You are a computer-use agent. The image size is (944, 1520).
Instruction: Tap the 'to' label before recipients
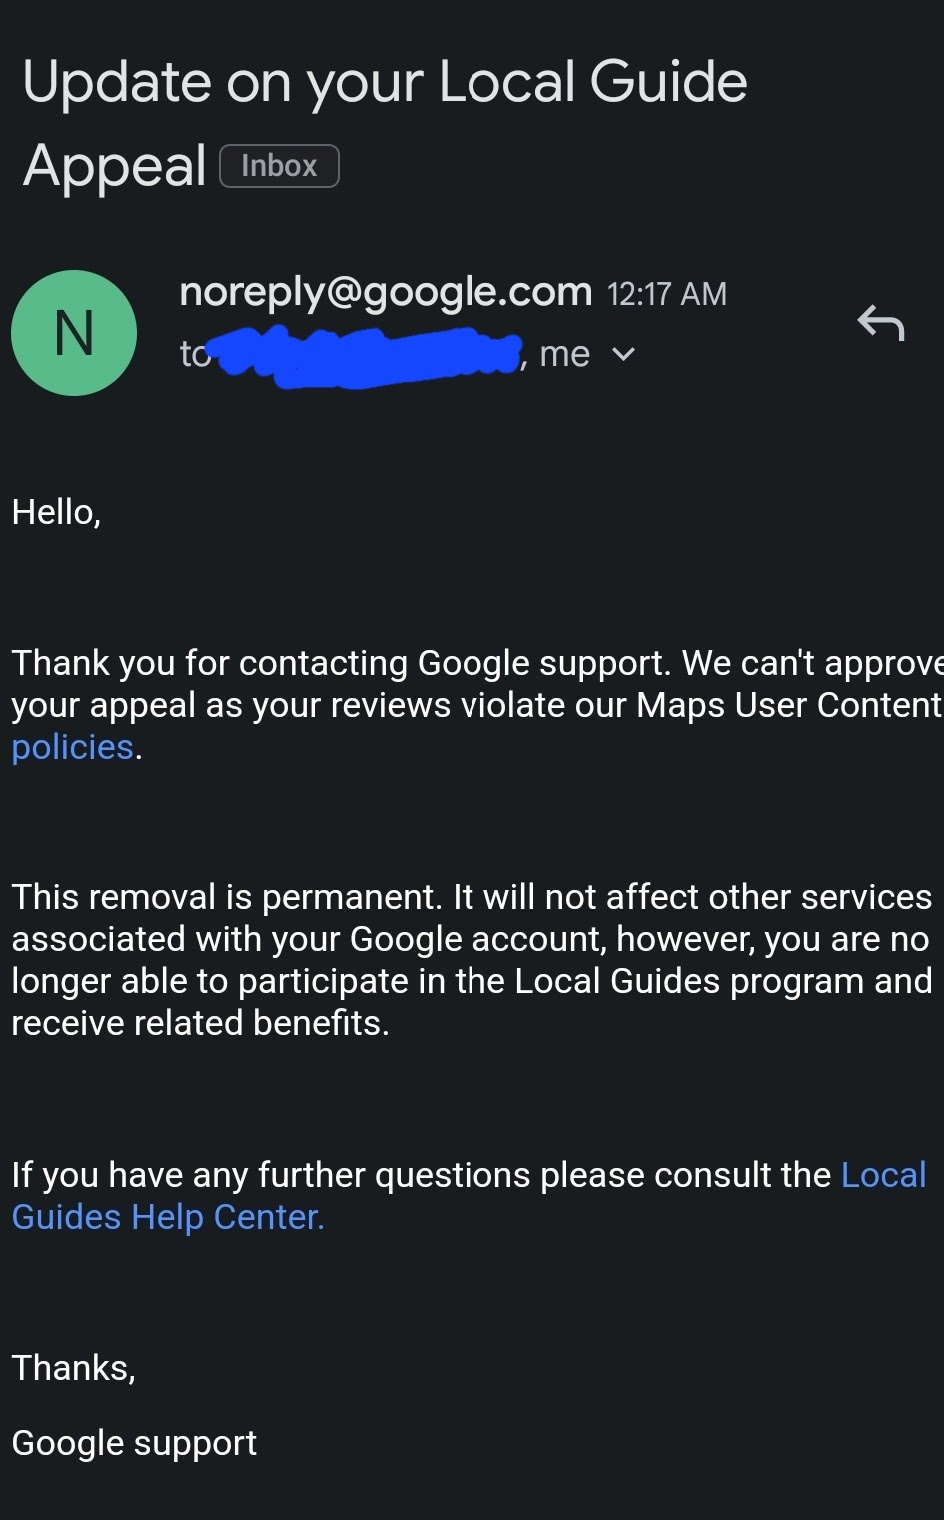(x=194, y=354)
